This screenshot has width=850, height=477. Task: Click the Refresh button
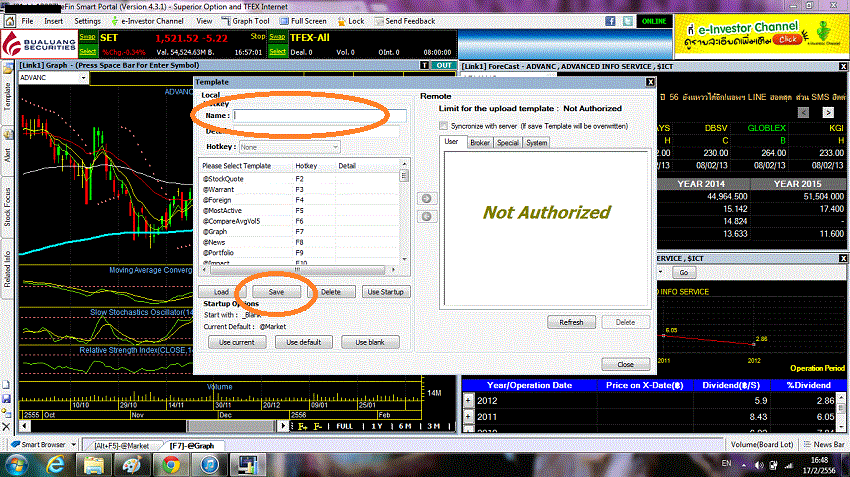[x=571, y=322]
